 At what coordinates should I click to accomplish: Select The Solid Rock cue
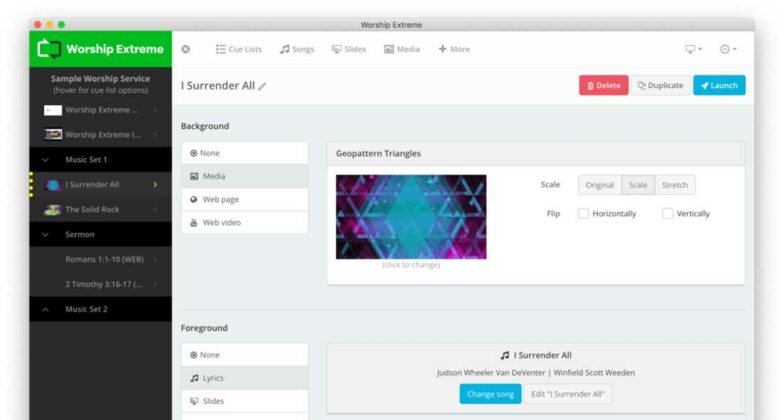pyautogui.click(x=100, y=210)
